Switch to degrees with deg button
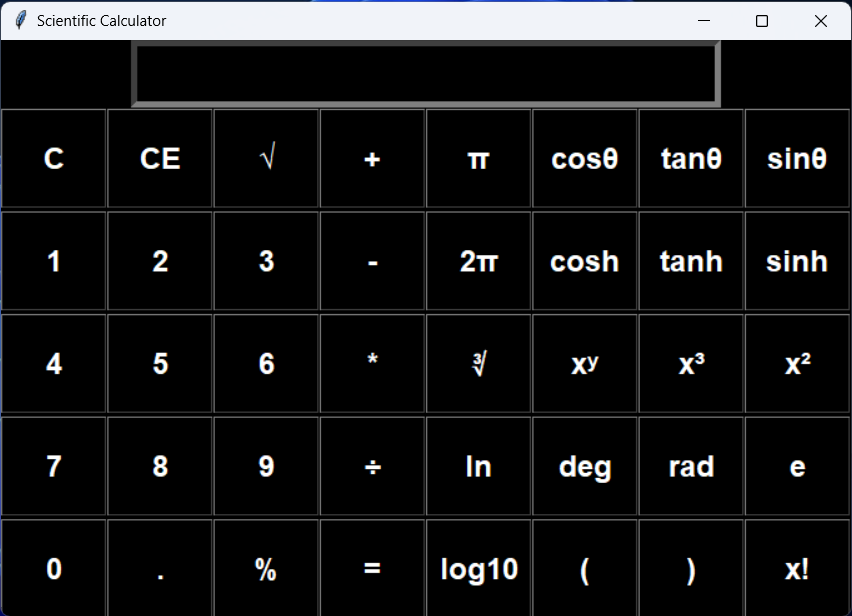 click(x=584, y=466)
